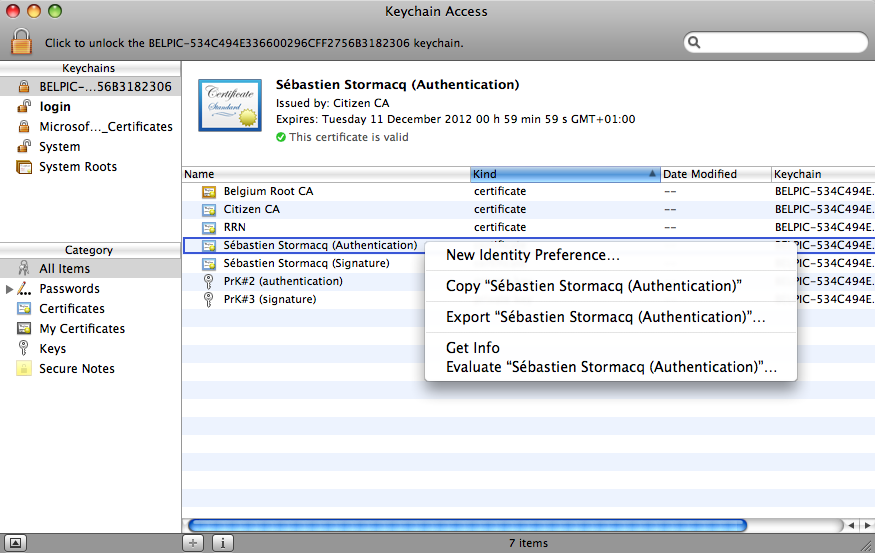Click the Sébastien Stormacq (Authentication) row icon
The image size is (875, 553).
209,246
